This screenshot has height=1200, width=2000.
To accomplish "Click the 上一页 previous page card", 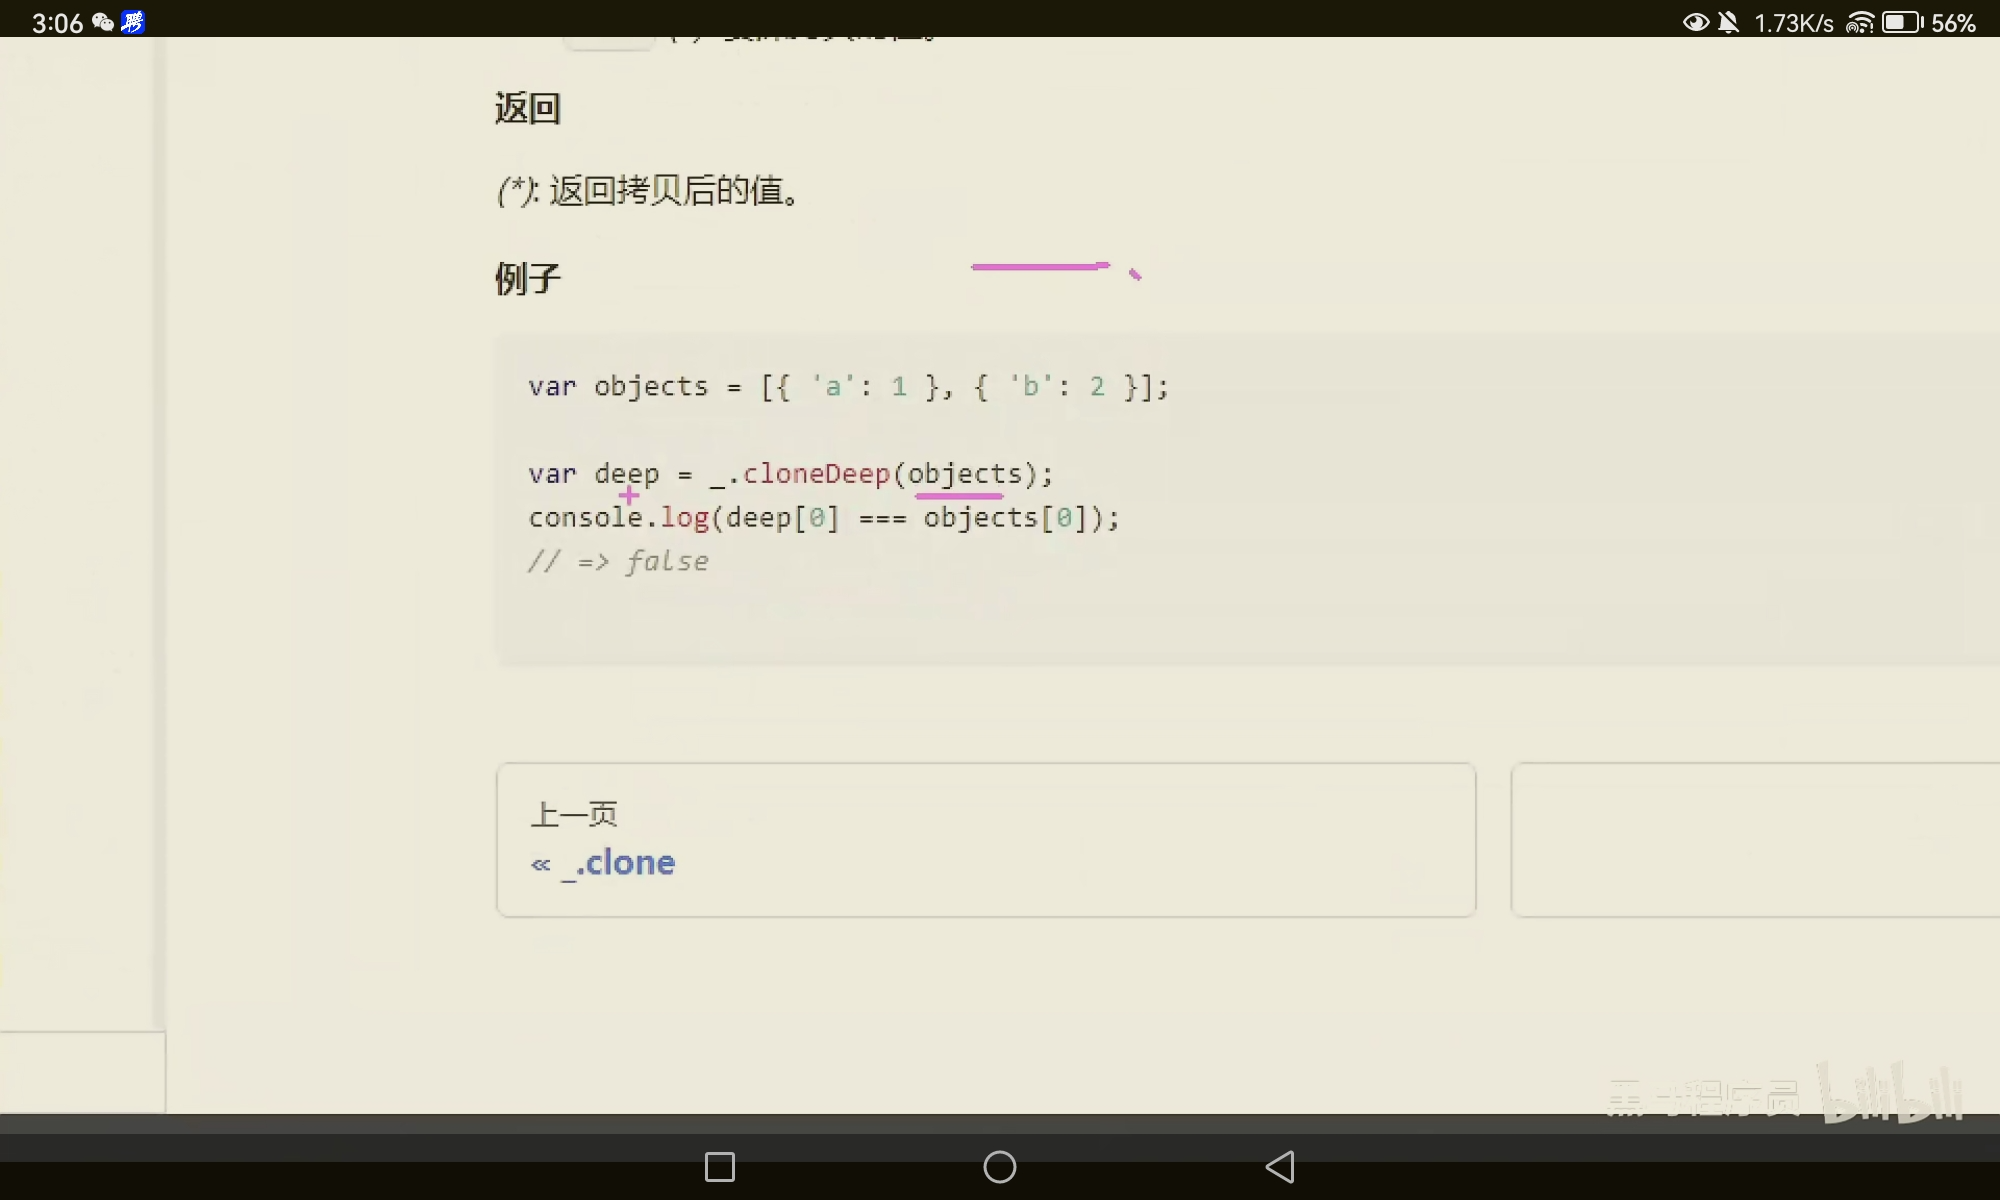I will [x=985, y=840].
